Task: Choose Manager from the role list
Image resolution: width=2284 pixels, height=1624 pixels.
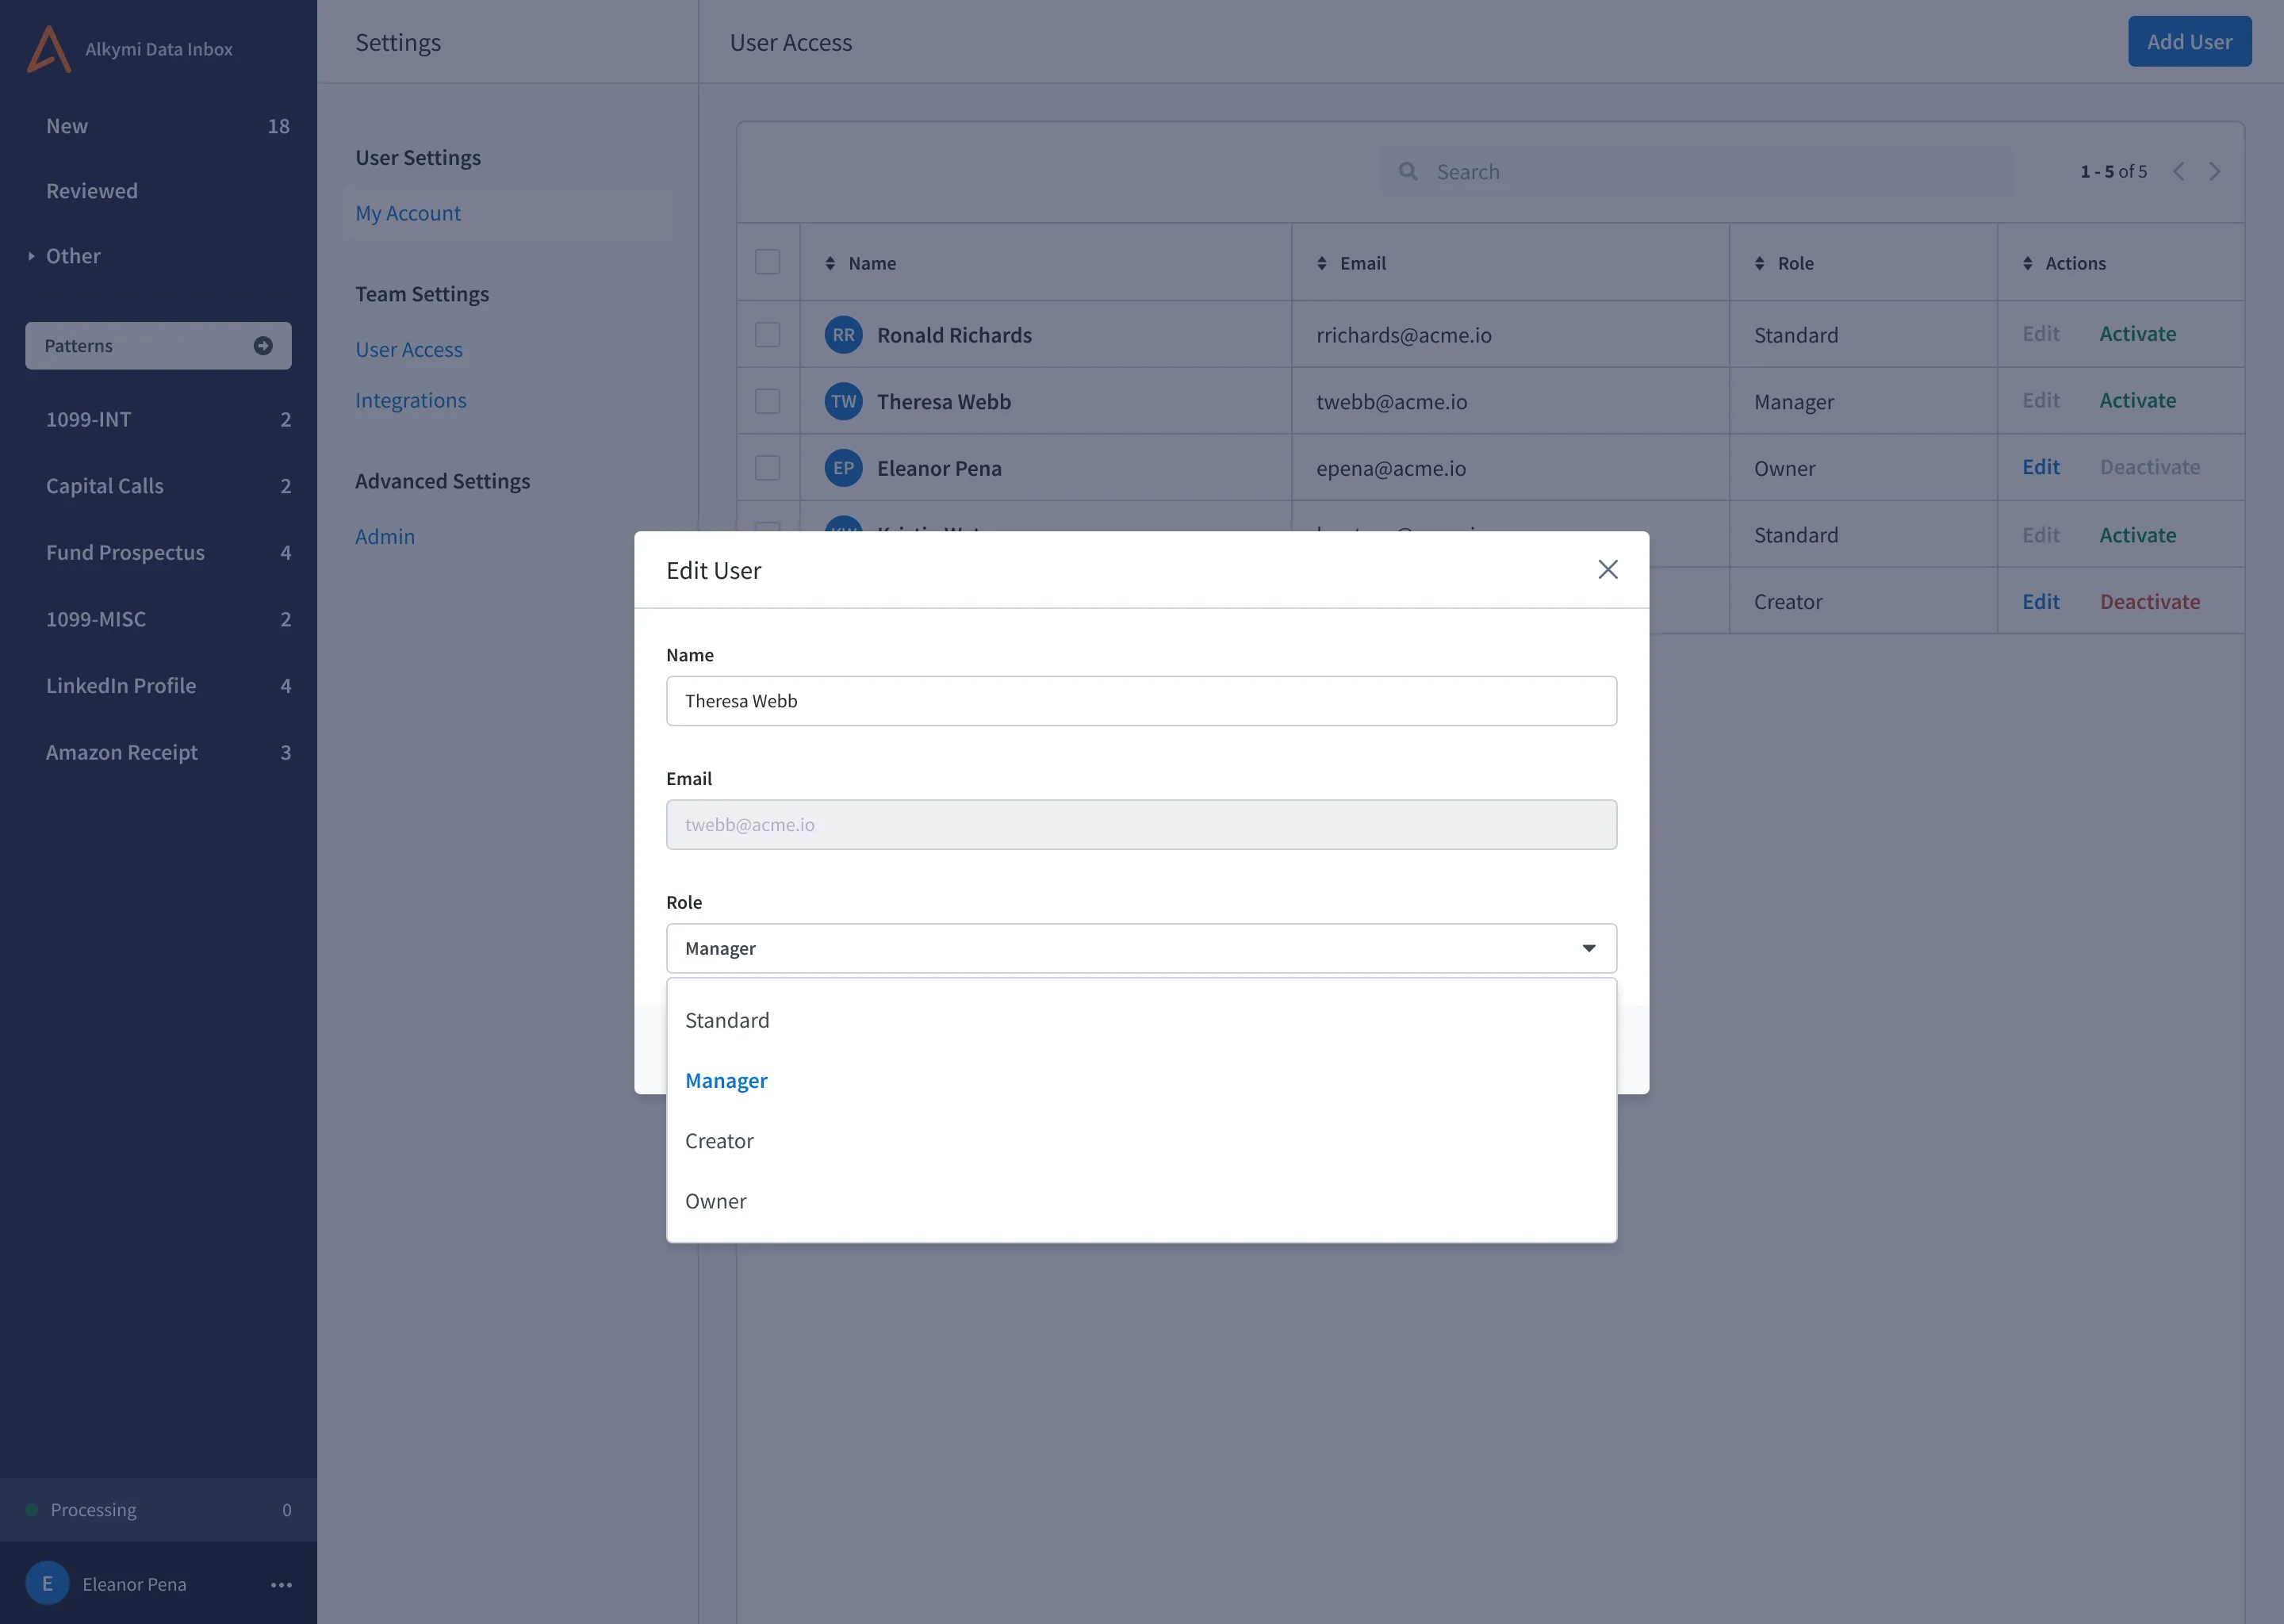Action: tap(1141, 1080)
